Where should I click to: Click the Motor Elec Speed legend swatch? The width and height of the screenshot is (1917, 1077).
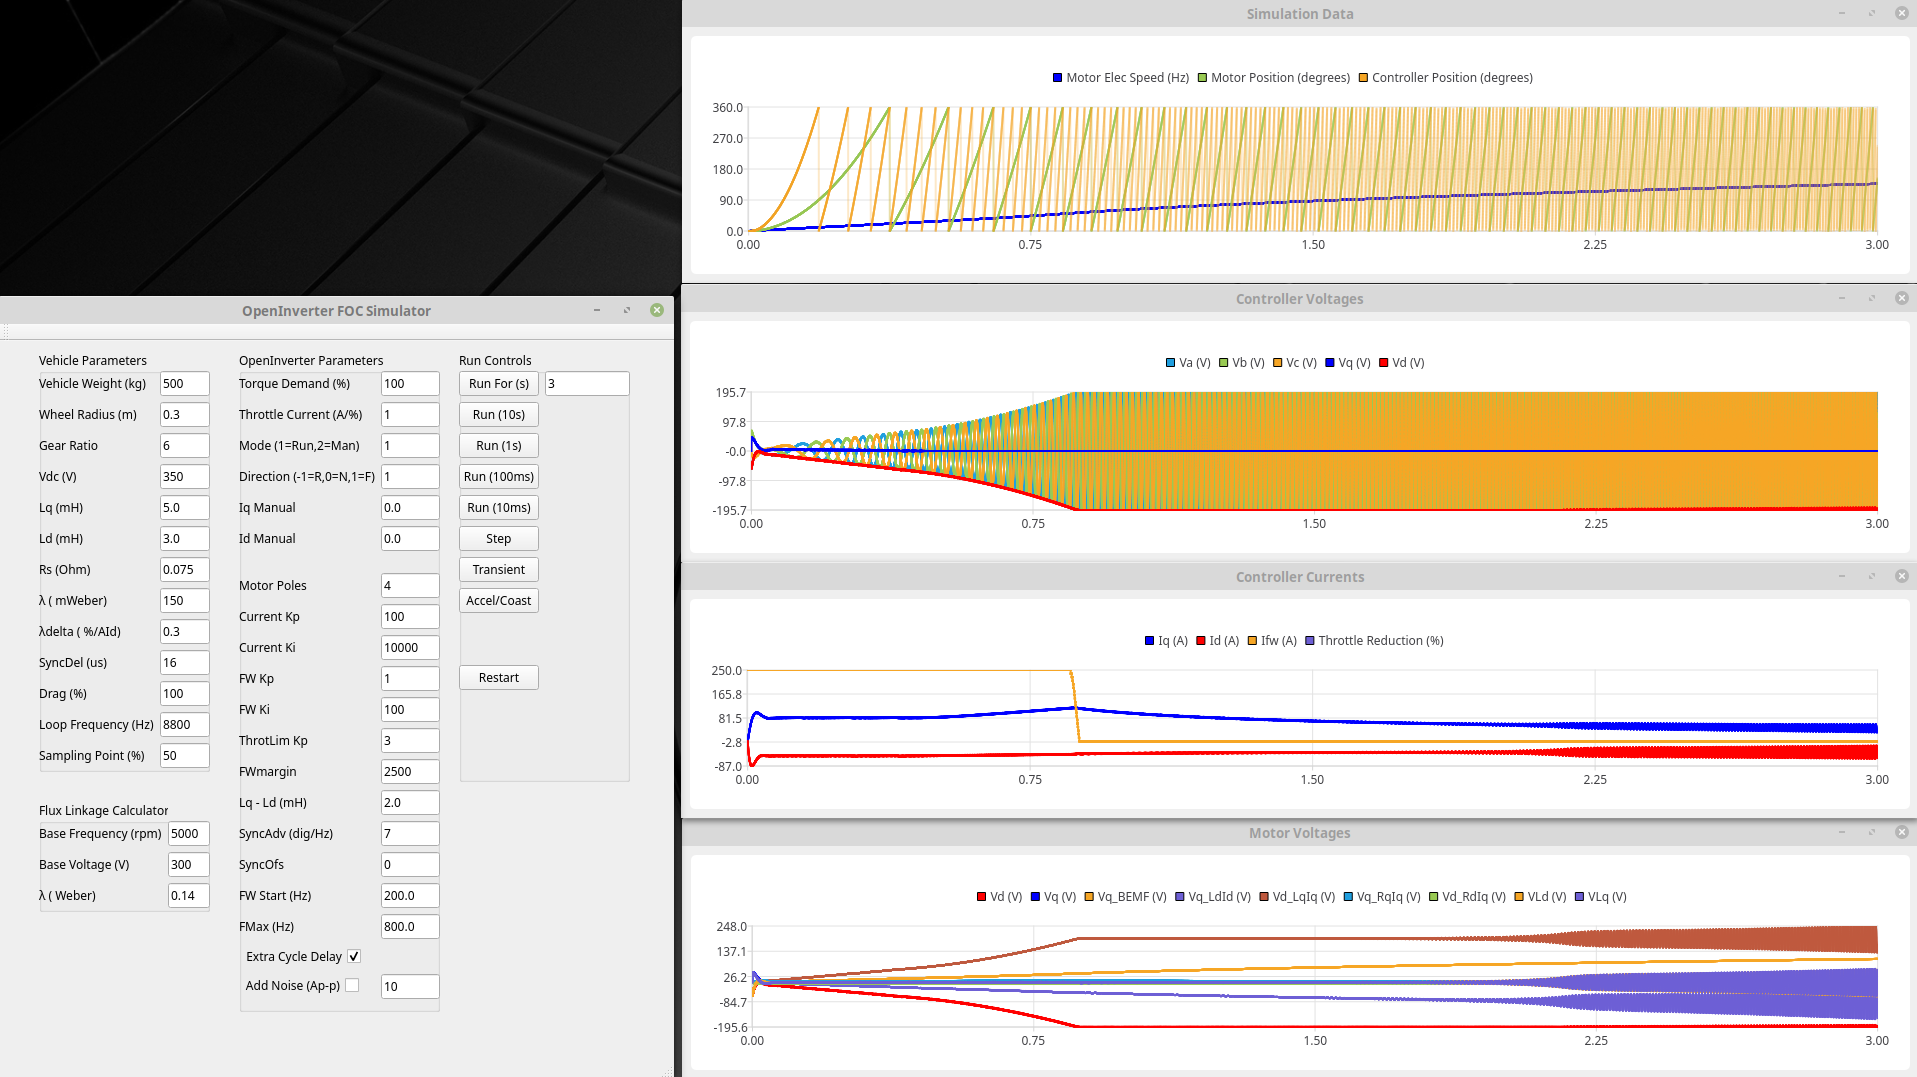(1057, 78)
